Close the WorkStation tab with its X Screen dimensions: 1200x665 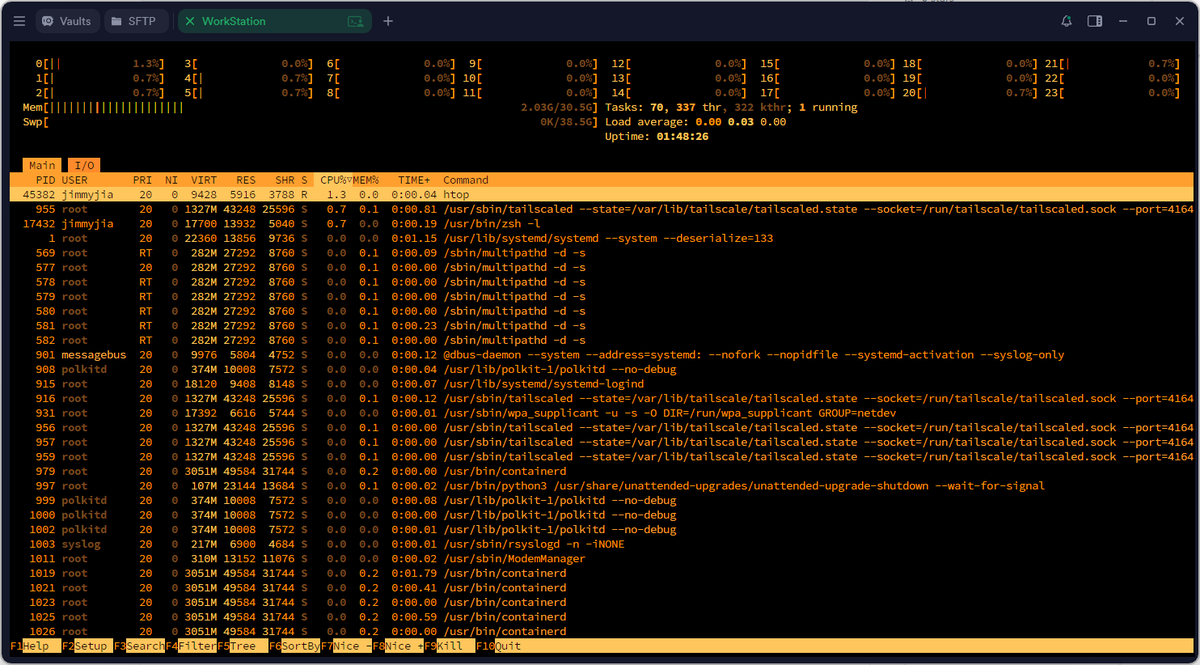pyautogui.click(x=190, y=21)
